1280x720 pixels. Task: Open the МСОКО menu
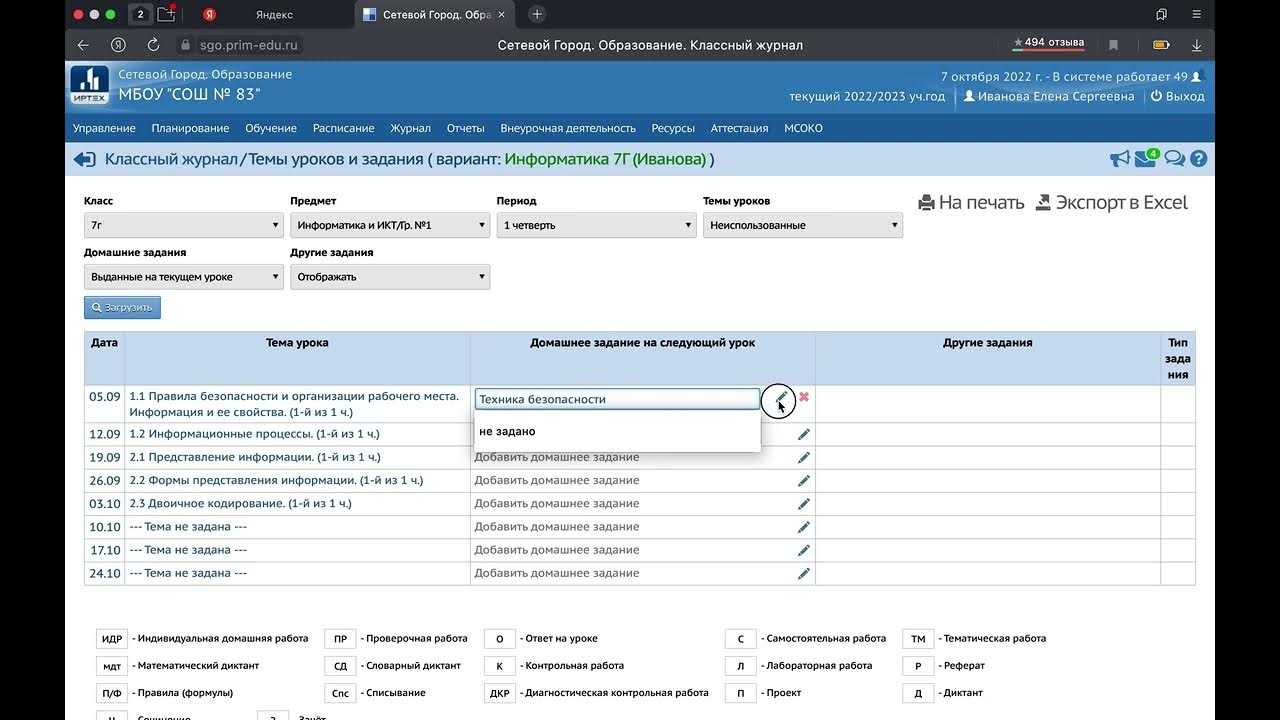click(x=803, y=128)
